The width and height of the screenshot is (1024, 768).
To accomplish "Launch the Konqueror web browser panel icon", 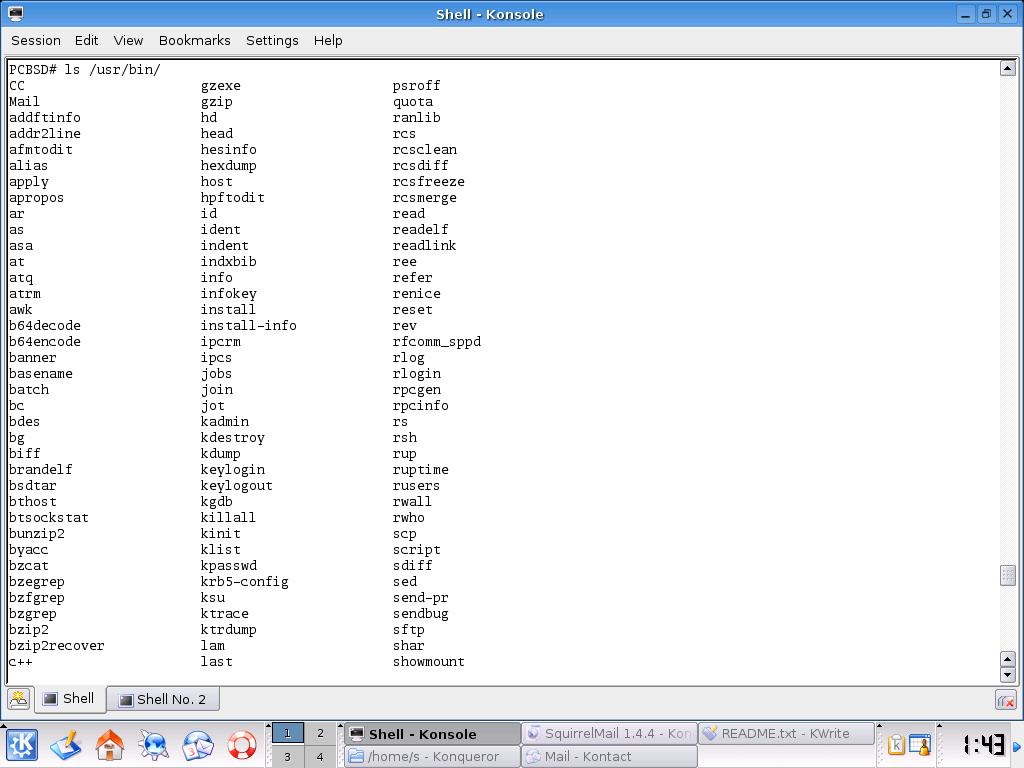I will (x=154, y=745).
